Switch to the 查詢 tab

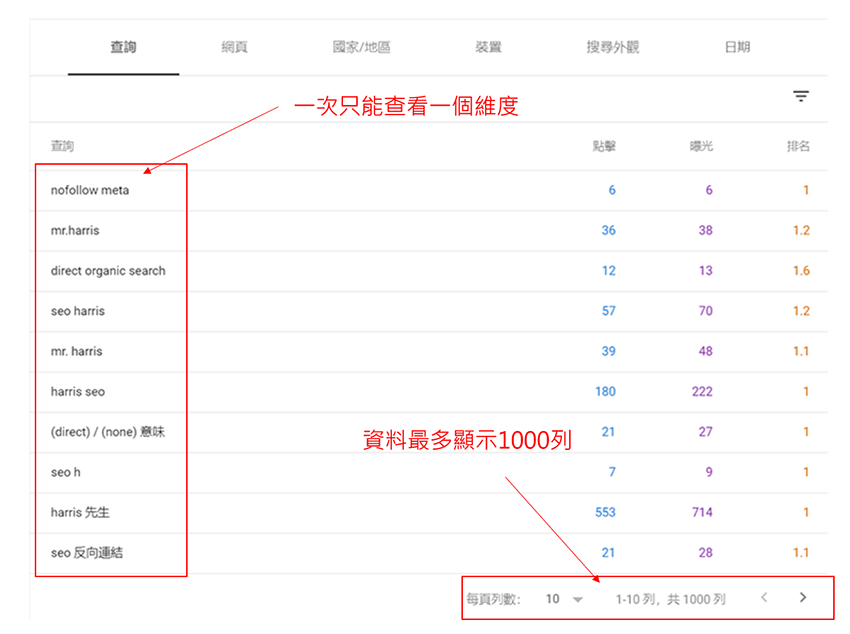[123, 47]
